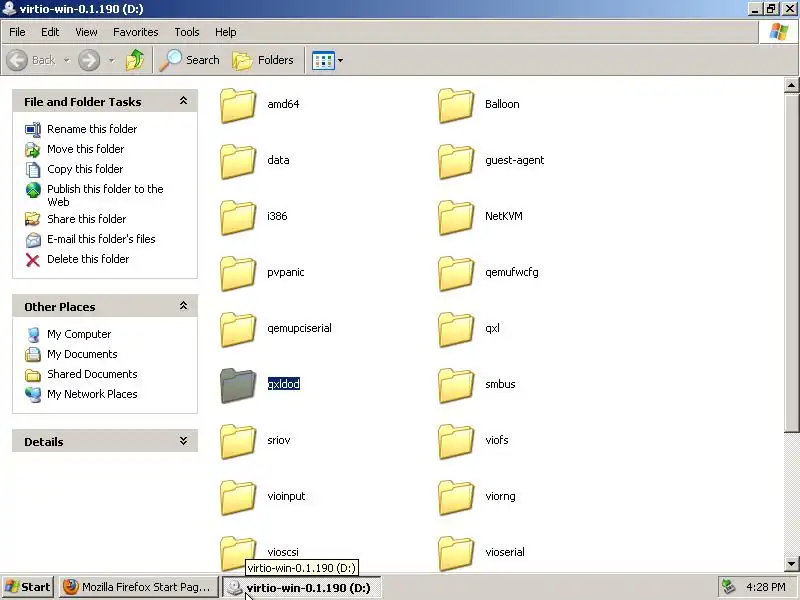This screenshot has width=800, height=600.
Task: Expand the Details panel
Action: [x=183, y=441]
